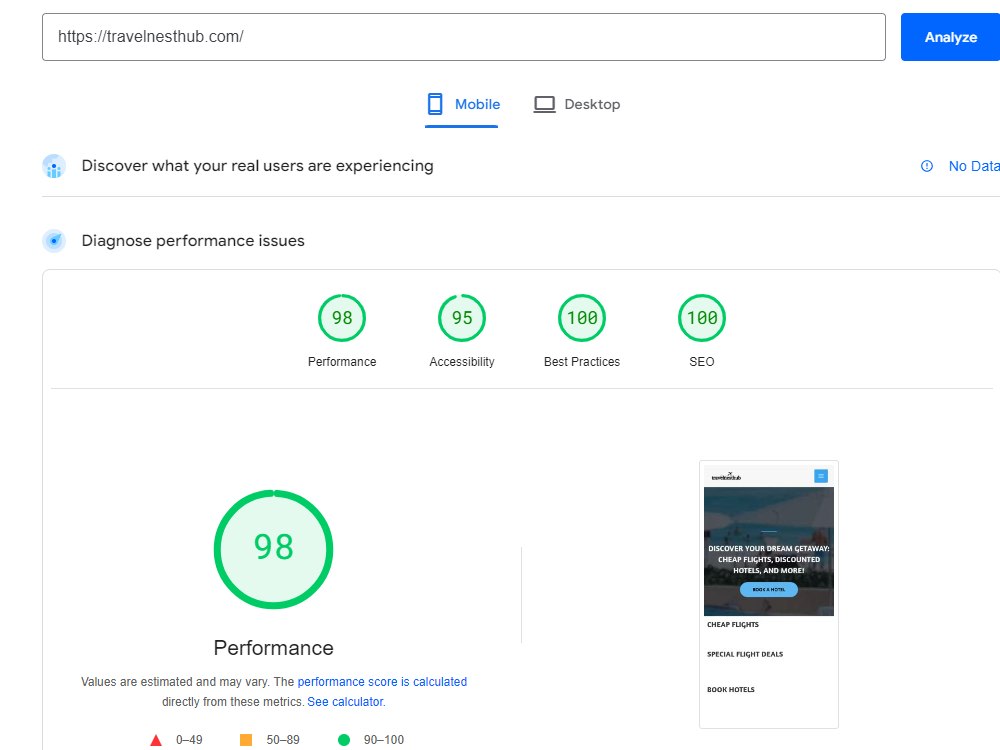Screen dimensions: 1000x750
Task: Click the large Performance heading text
Action: tap(274, 648)
